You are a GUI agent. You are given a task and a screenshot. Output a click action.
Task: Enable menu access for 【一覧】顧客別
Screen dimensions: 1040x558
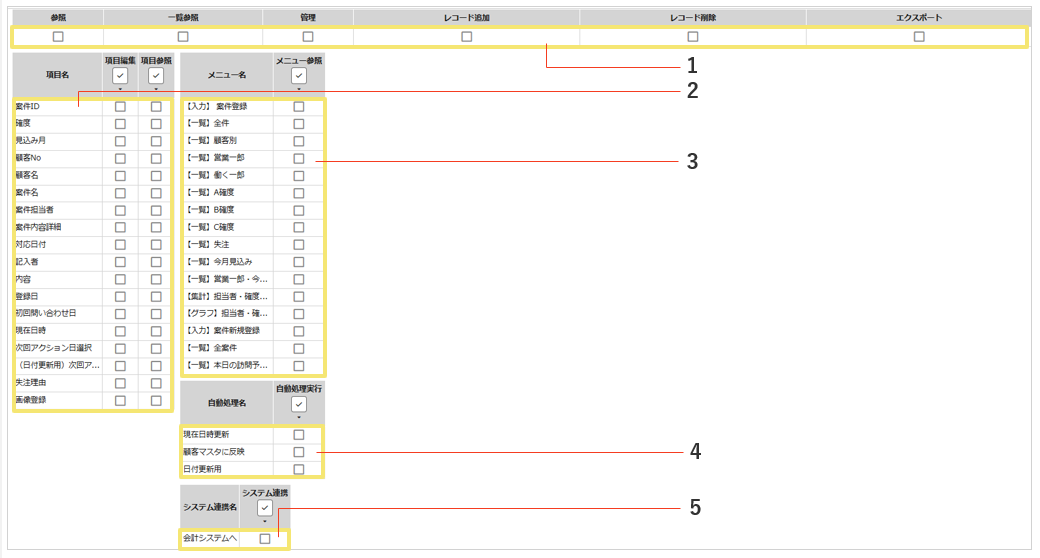pos(299,141)
